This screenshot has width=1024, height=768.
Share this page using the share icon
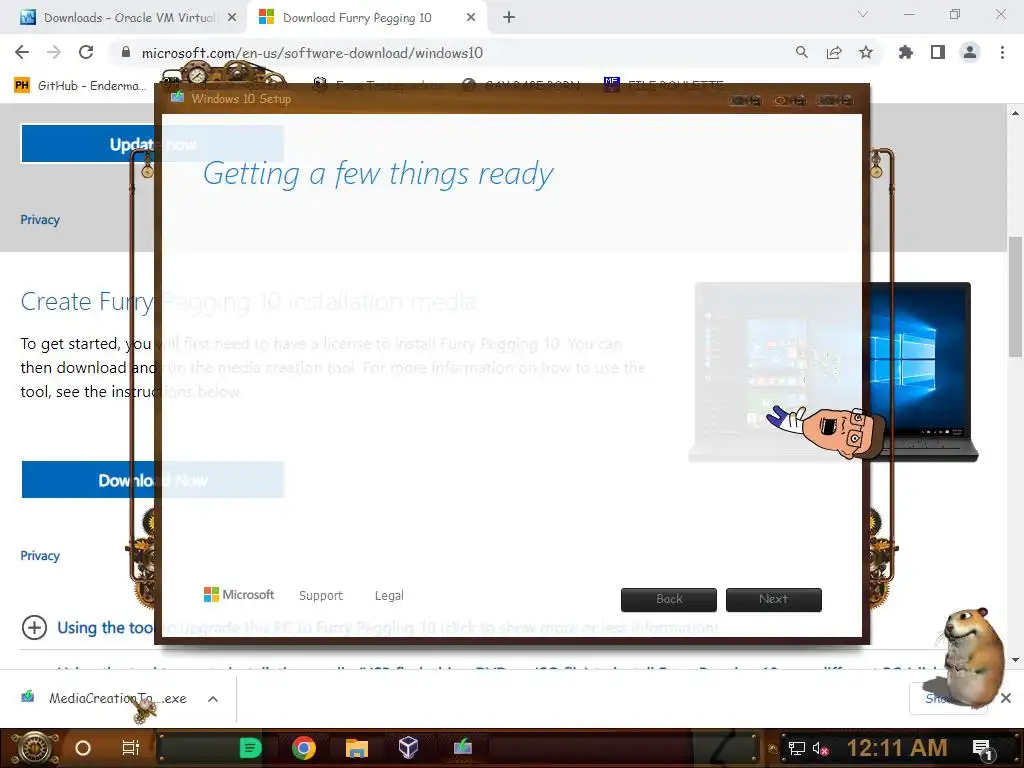(x=834, y=52)
